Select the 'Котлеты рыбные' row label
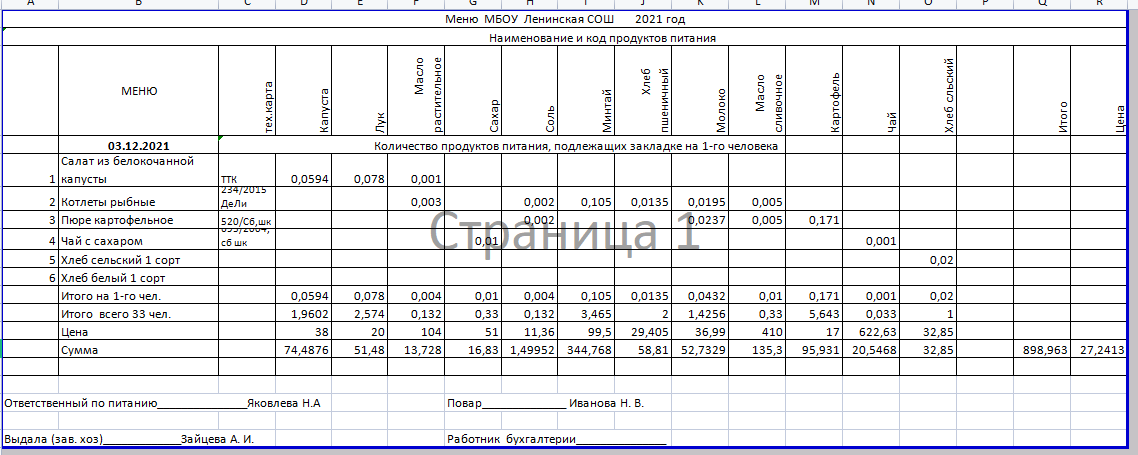 (x=103, y=202)
